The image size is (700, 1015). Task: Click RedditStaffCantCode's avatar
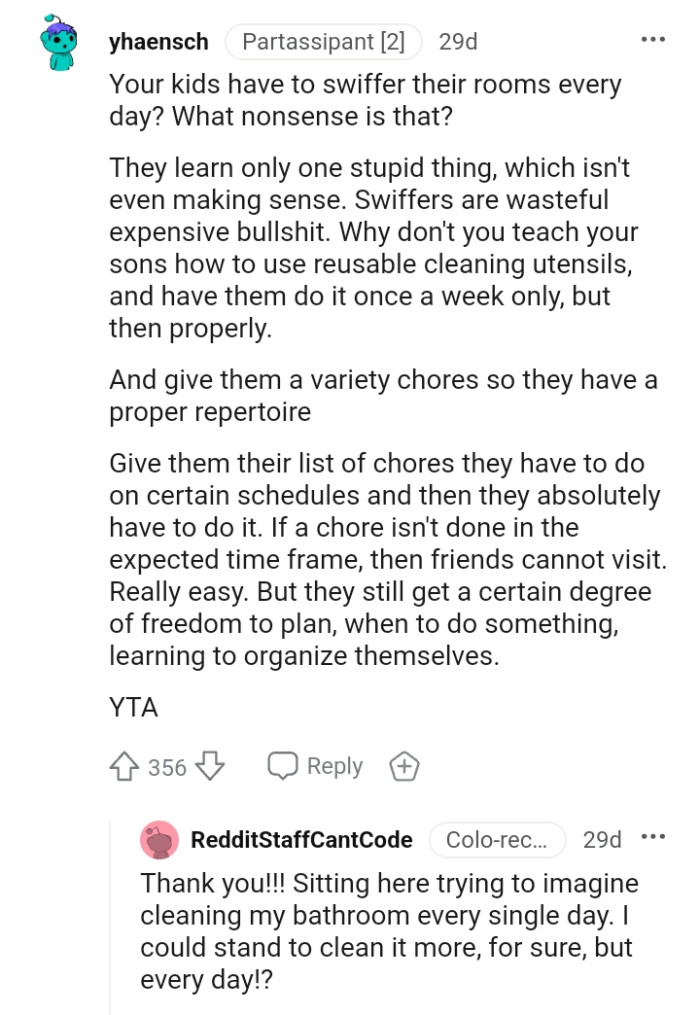(x=160, y=840)
